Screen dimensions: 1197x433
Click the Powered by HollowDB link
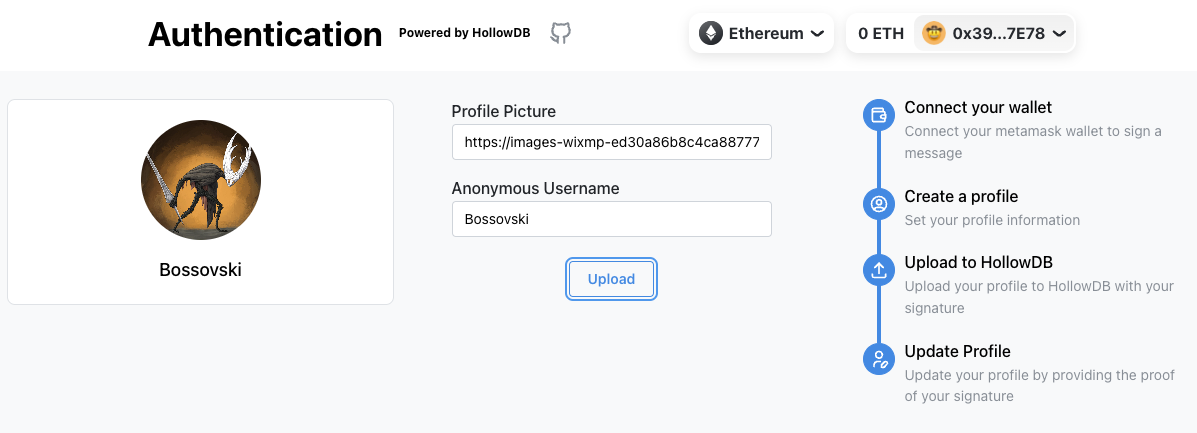coord(465,33)
